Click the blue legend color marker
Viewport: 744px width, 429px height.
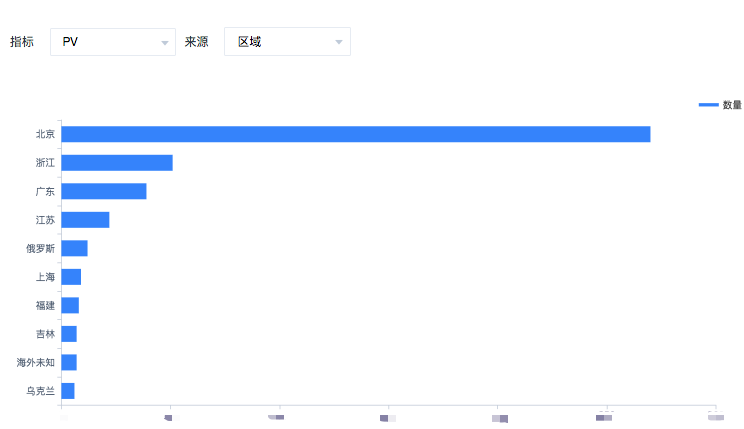708,104
